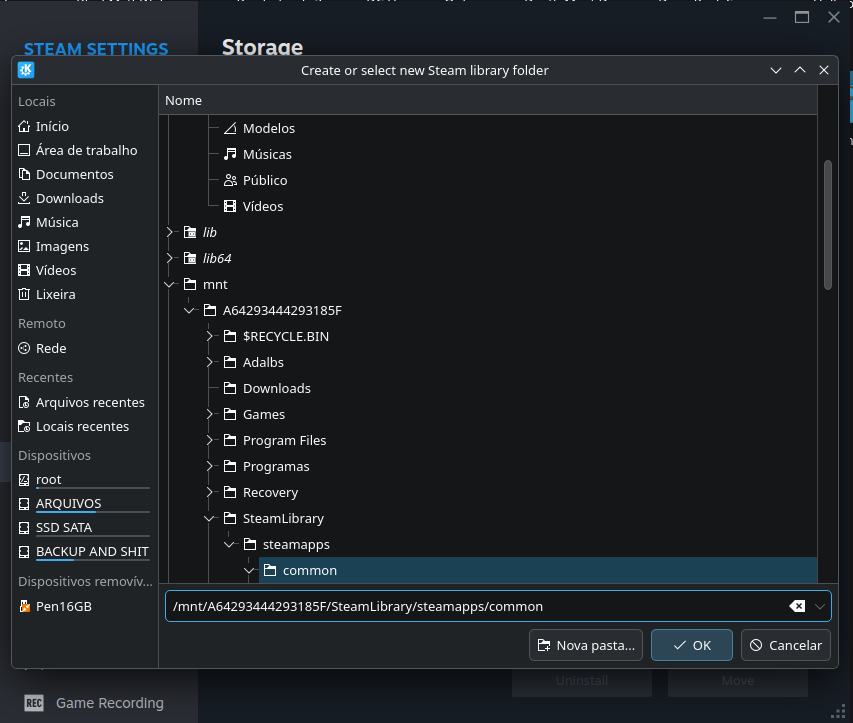The image size is (853, 723).
Task: Open Rede network location
Action: point(51,348)
